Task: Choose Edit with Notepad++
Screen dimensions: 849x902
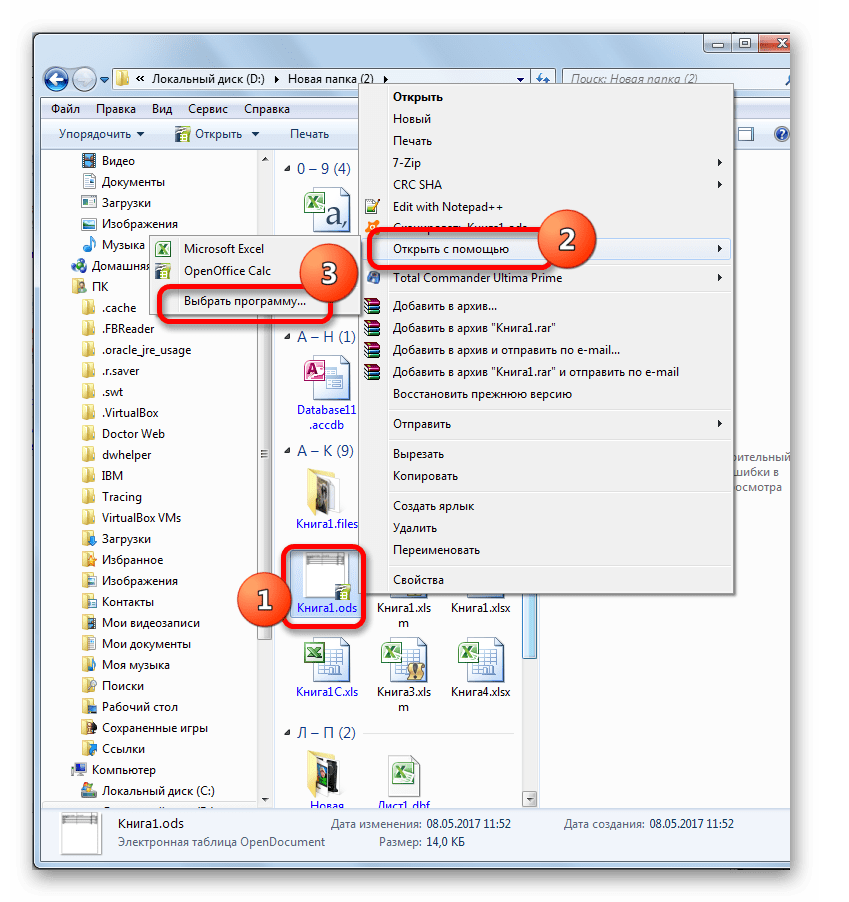Action: click(x=448, y=207)
